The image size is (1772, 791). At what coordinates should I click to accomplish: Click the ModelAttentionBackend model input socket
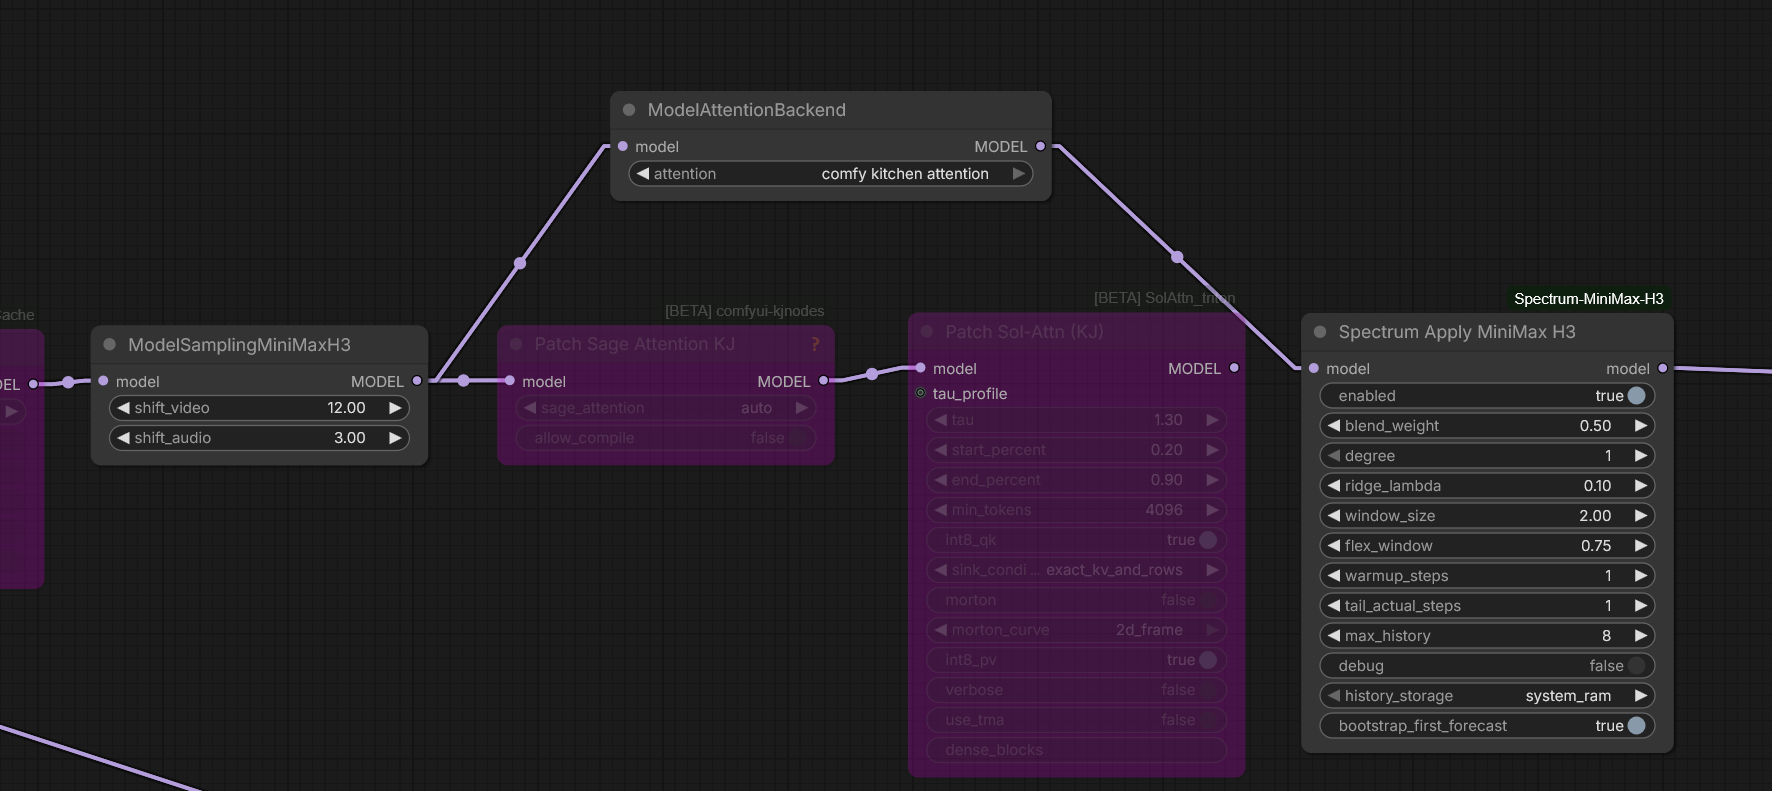(623, 146)
